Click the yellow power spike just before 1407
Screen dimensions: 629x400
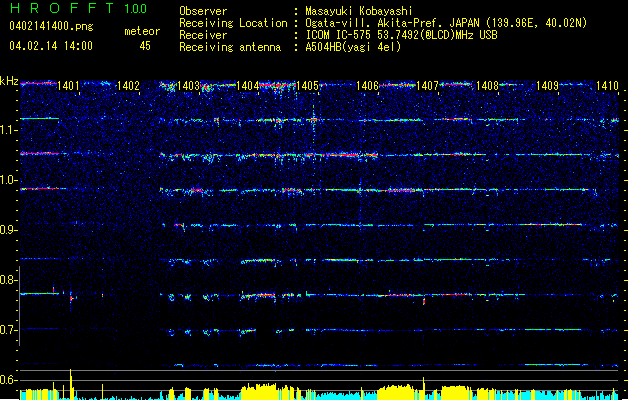pos(424,388)
